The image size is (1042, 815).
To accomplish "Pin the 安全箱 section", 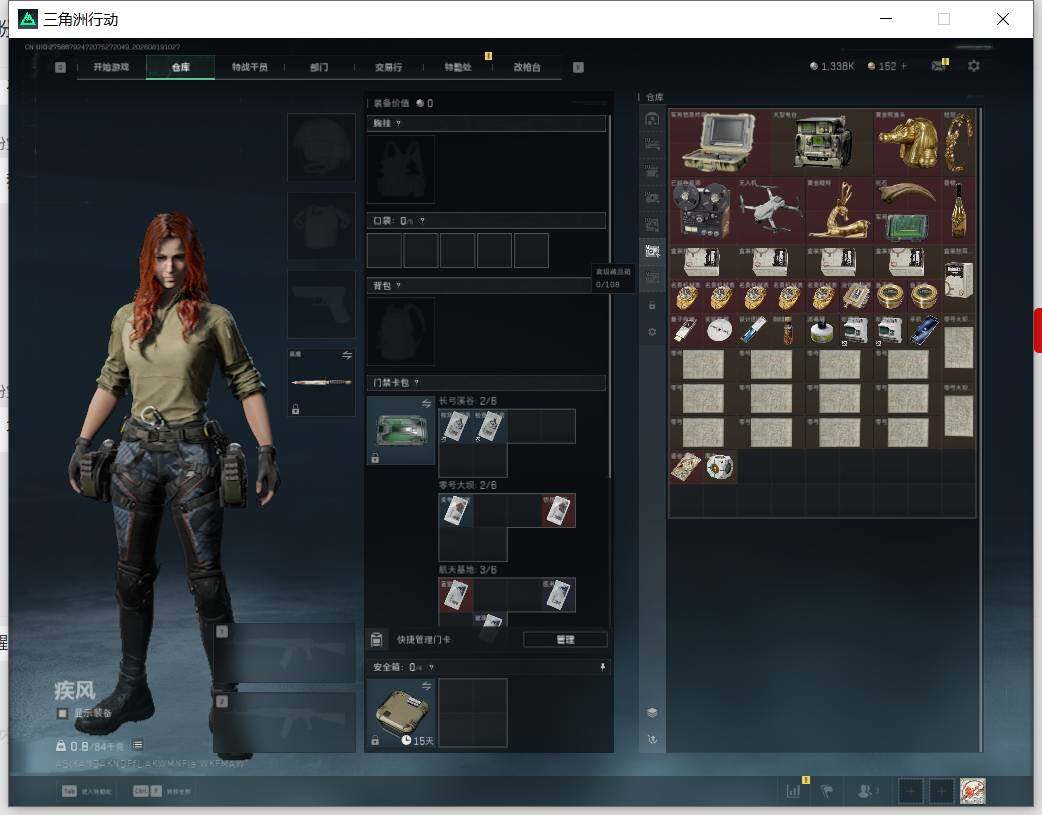I will 603,667.
